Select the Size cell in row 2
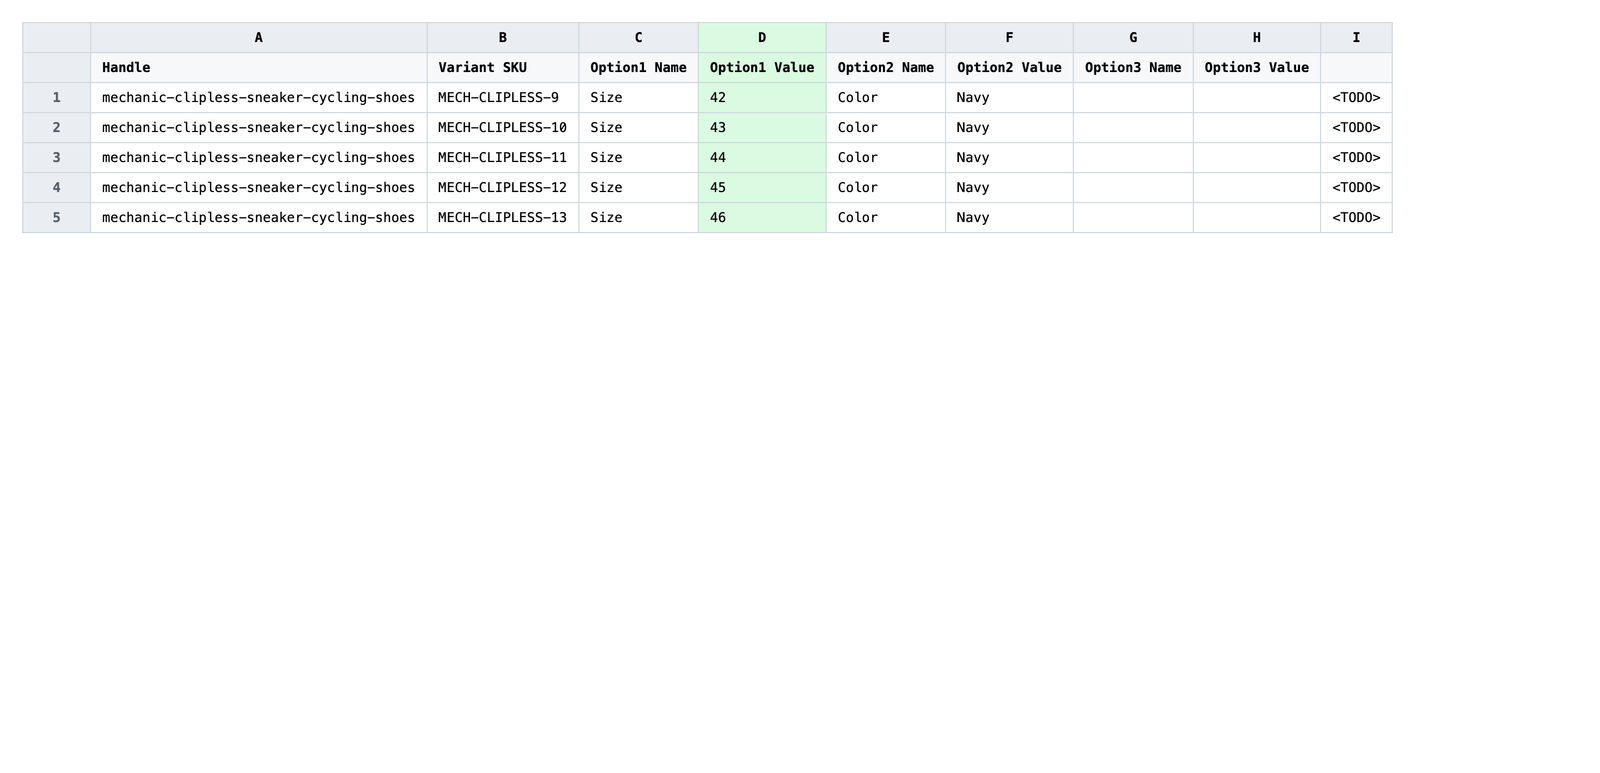This screenshot has width=1600, height=773. pyautogui.click(x=638, y=128)
